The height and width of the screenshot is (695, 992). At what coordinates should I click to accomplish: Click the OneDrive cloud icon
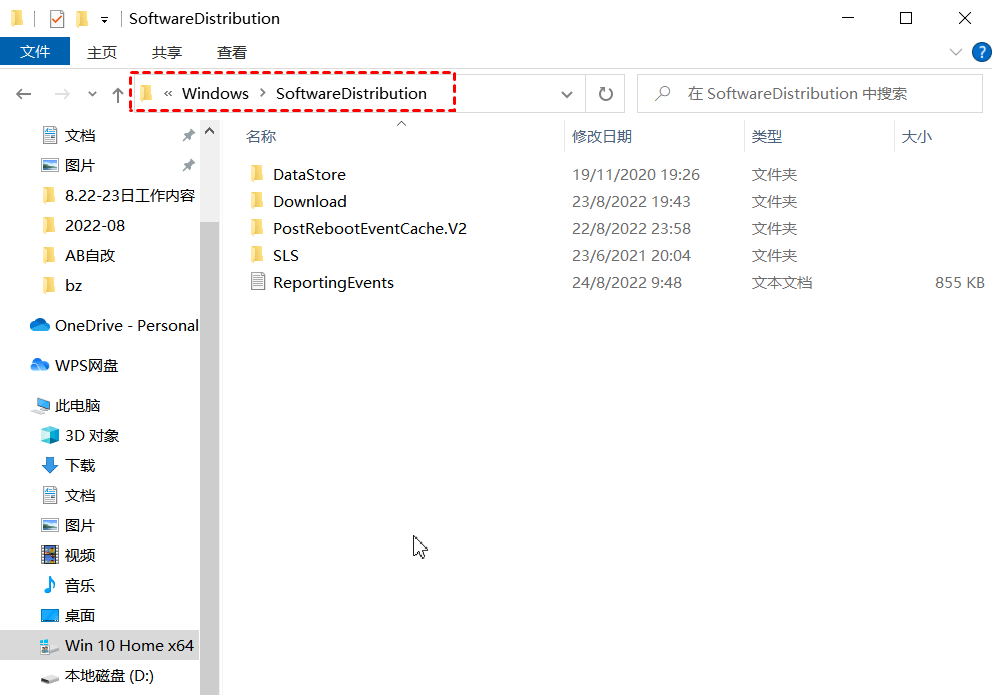40,325
